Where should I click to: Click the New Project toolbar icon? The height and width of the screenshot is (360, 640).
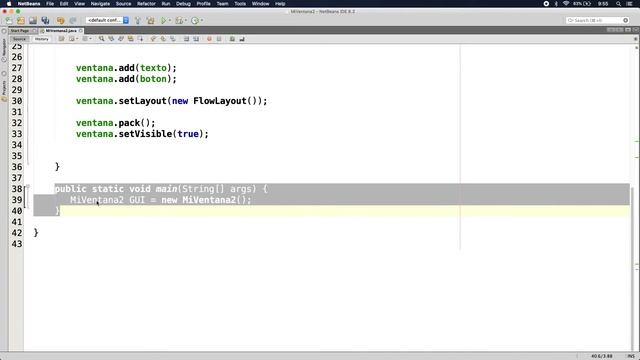(21, 20)
